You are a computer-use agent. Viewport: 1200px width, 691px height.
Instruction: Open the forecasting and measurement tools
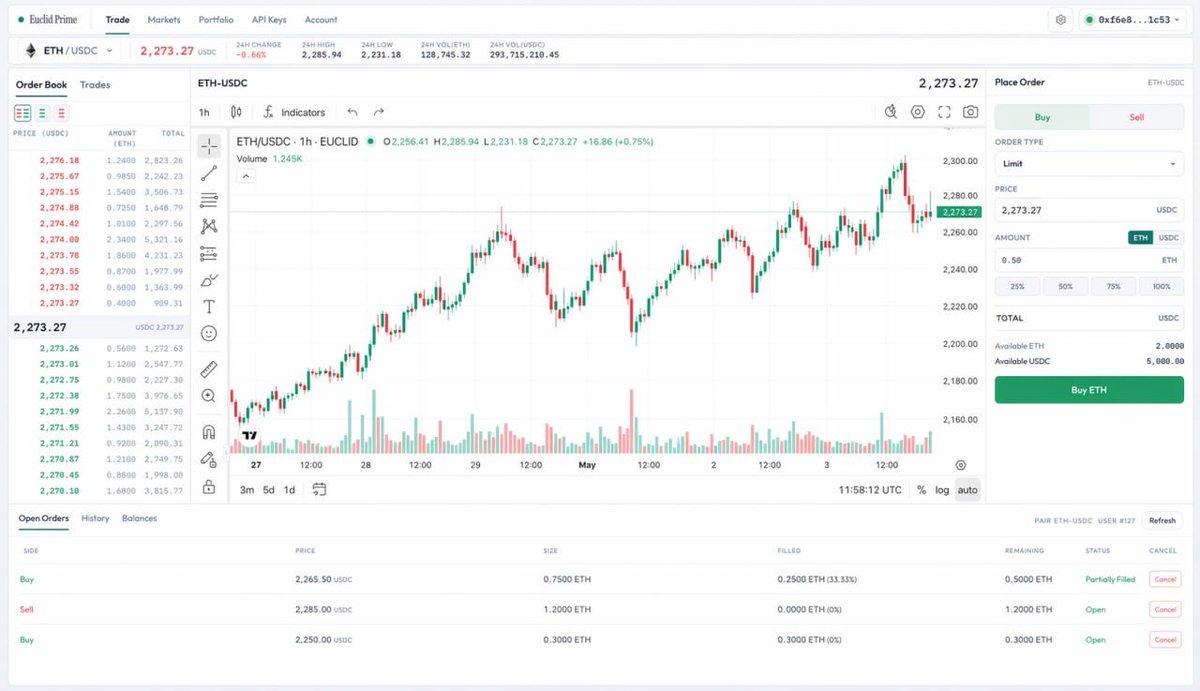pos(209,254)
